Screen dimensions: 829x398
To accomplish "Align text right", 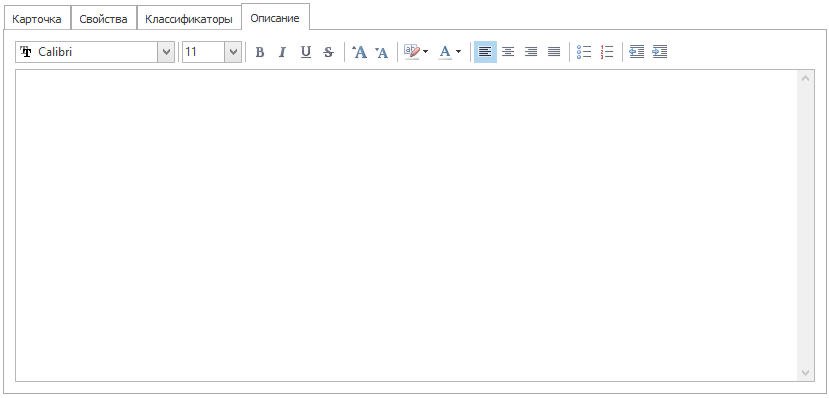I will [x=531, y=52].
